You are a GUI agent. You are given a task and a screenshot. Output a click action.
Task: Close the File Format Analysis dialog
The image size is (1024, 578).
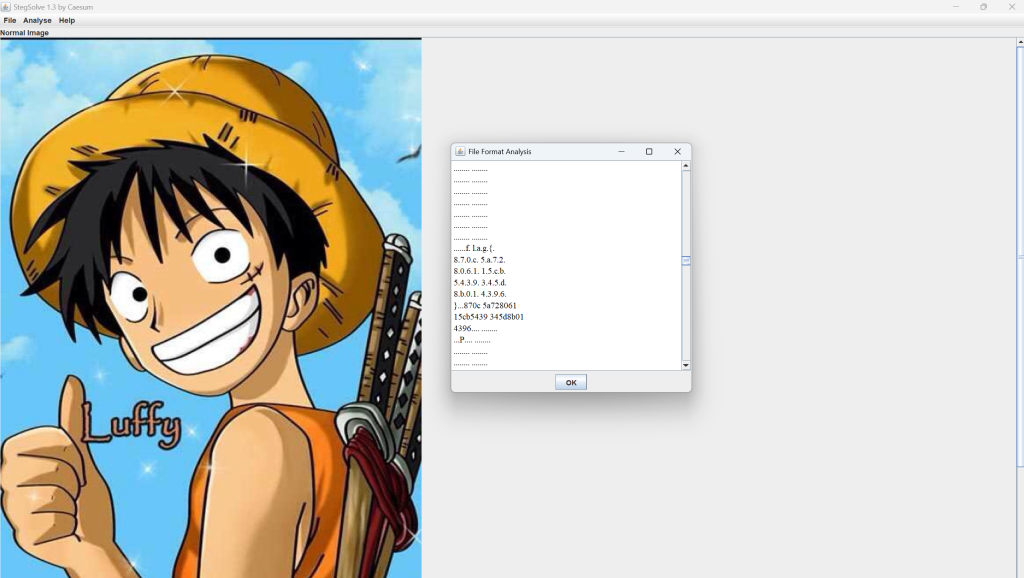(677, 152)
